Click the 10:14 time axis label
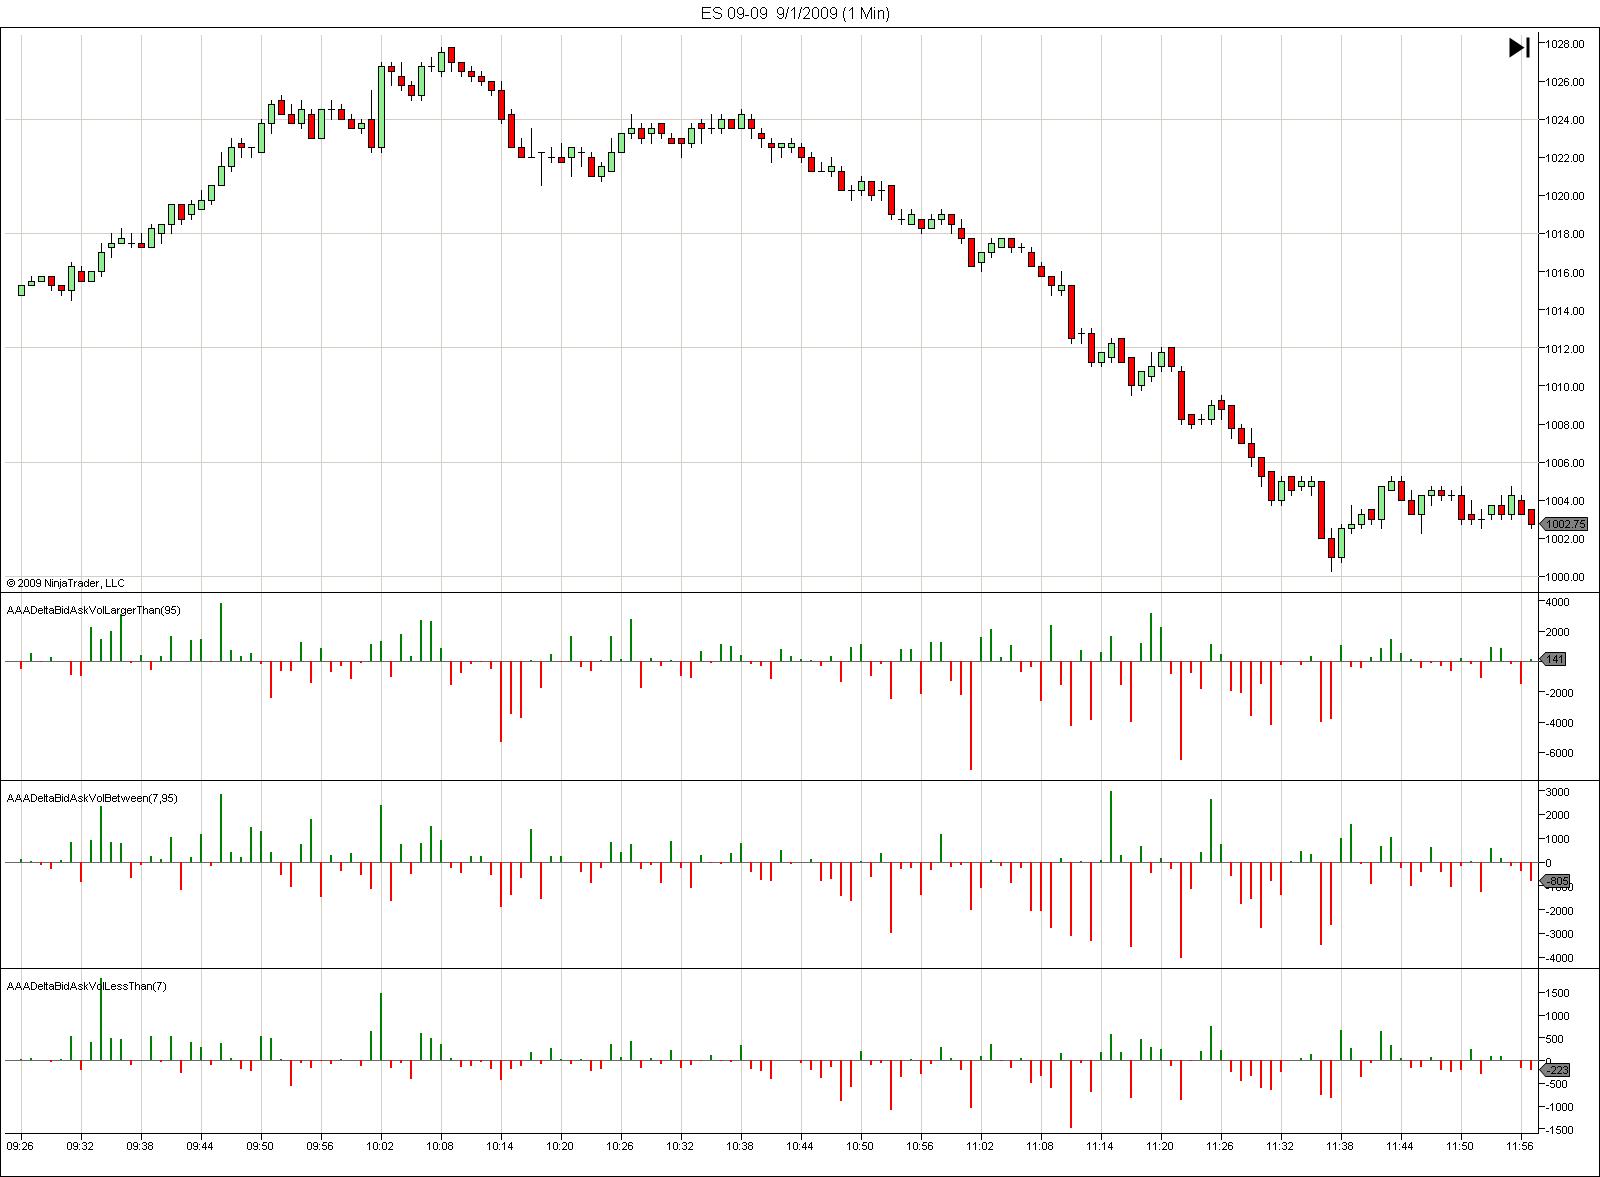The image size is (1600, 1177). click(x=500, y=1146)
